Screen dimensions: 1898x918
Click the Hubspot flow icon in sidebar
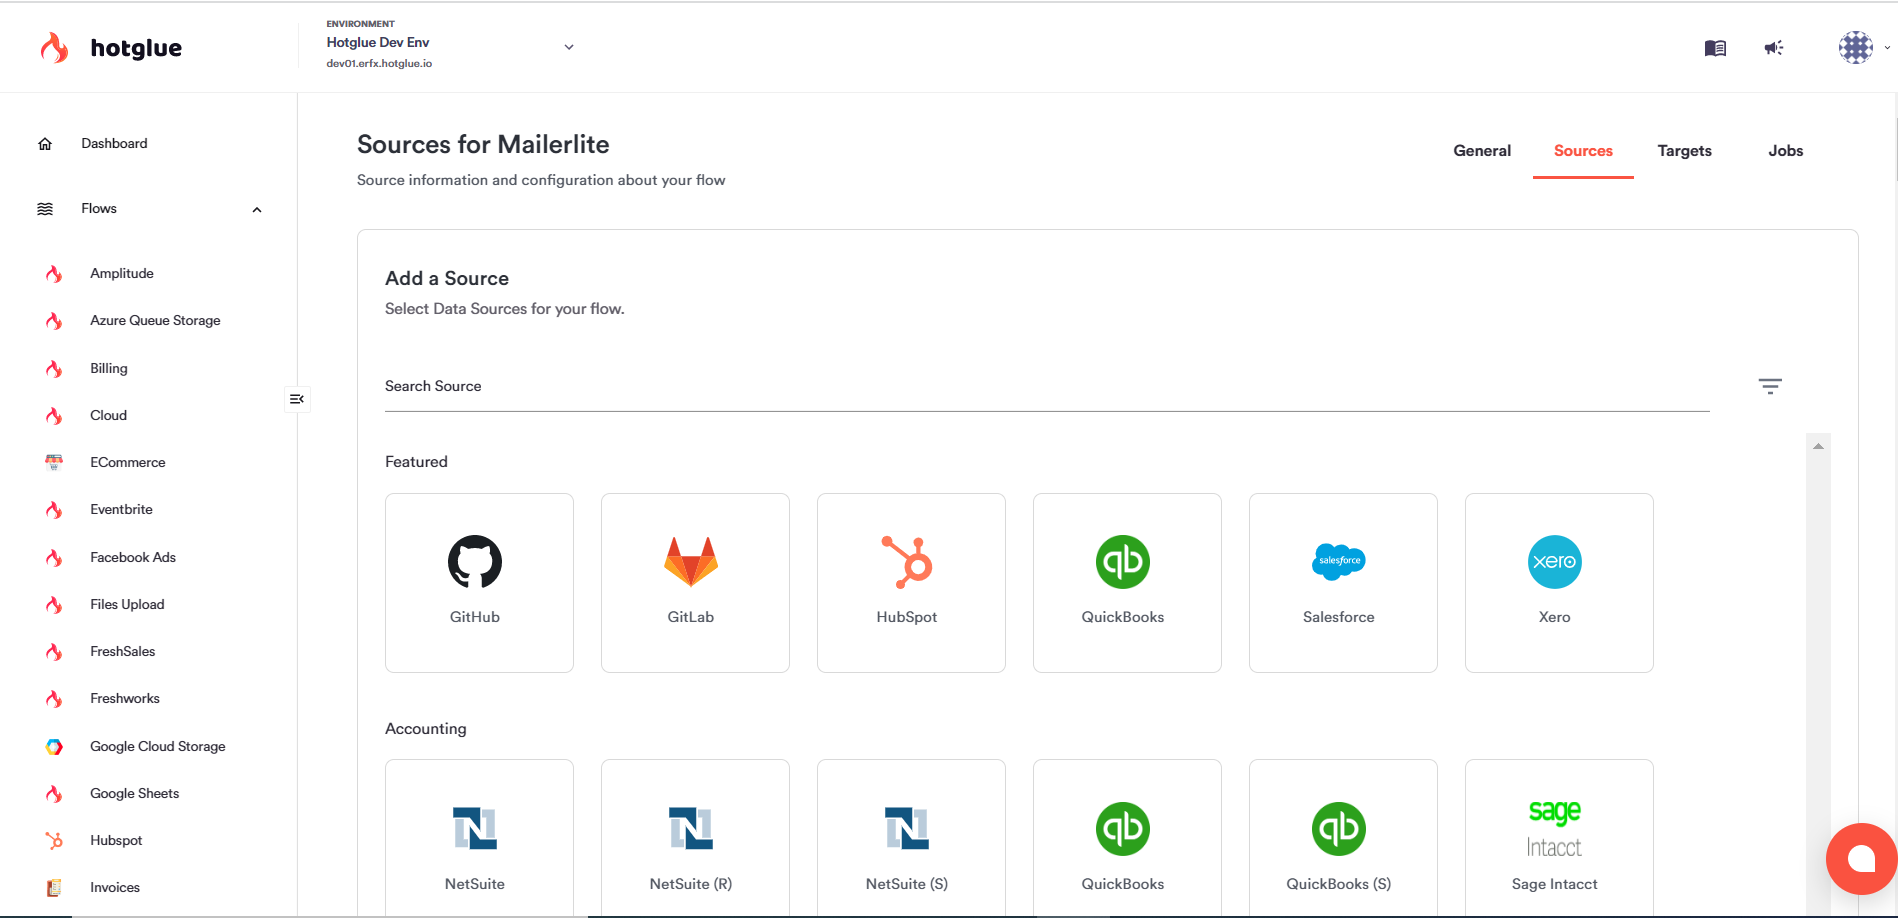[x=54, y=841]
